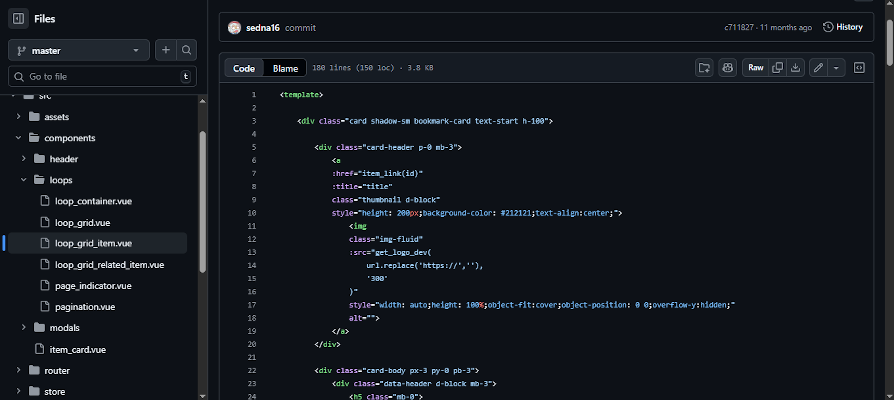The width and height of the screenshot is (894, 400).
Task: Click the file tree scrollbar thumb
Action: (202, 202)
